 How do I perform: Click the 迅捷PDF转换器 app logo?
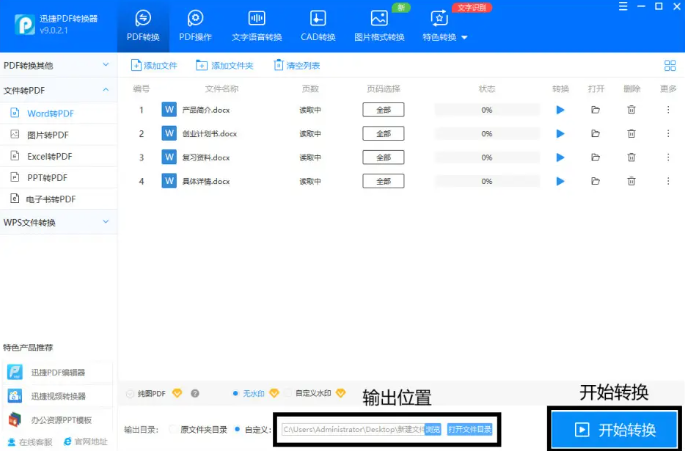point(24,24)
